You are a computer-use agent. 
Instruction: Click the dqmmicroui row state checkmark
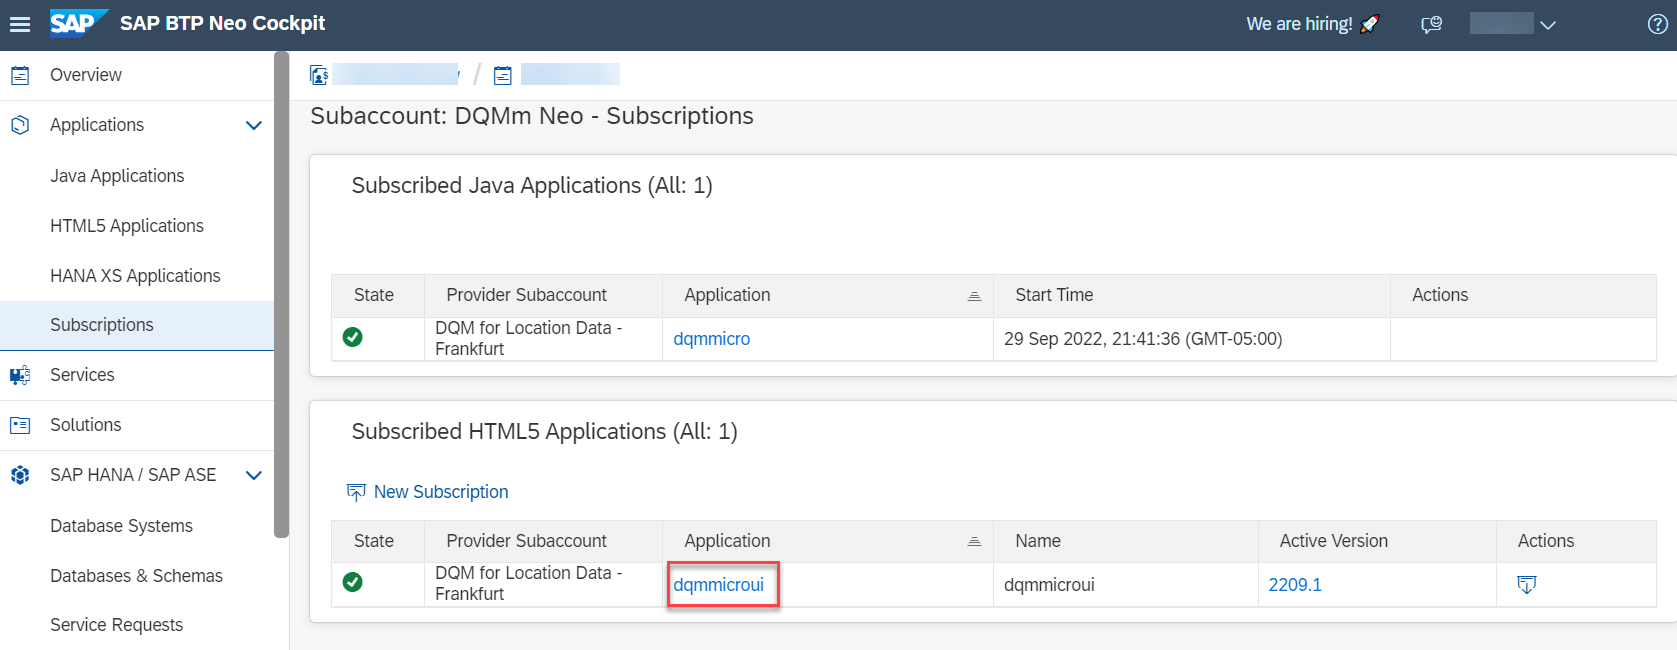(x=353, y=582)
